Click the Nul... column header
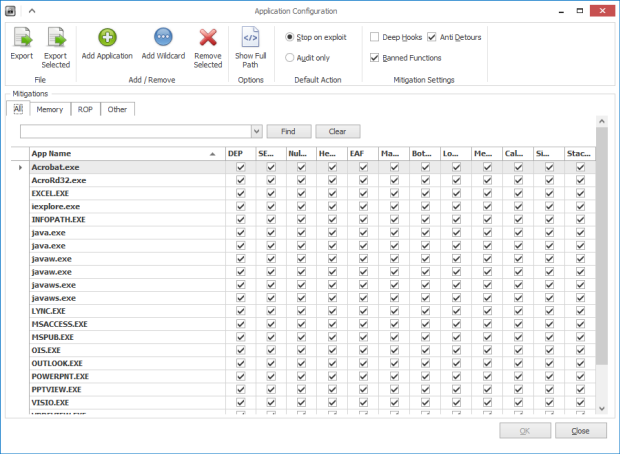The width and height of the screenshot is (620, 454). click(x=301, y=153)
